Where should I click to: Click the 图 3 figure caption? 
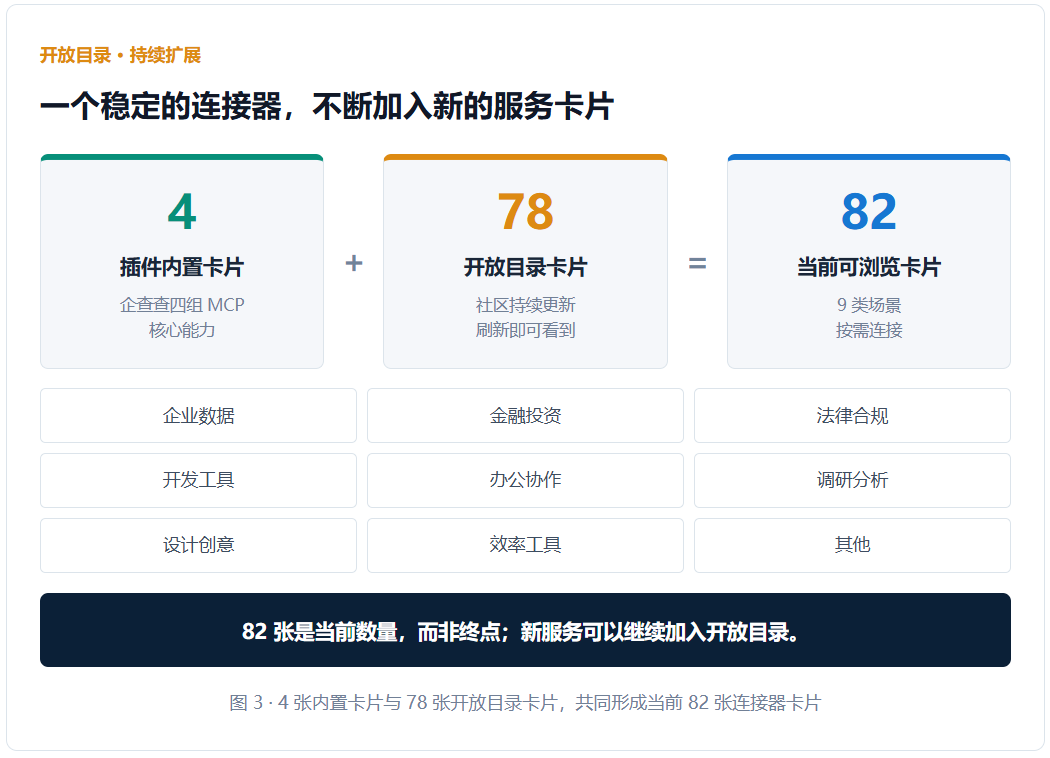525,702
